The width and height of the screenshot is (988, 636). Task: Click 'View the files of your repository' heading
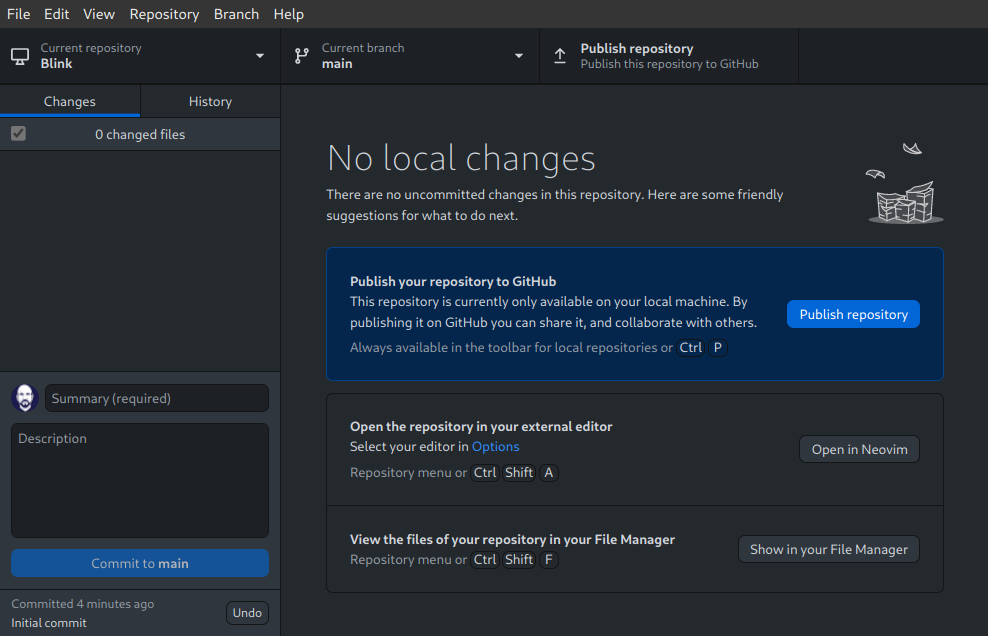pos(512,539)
